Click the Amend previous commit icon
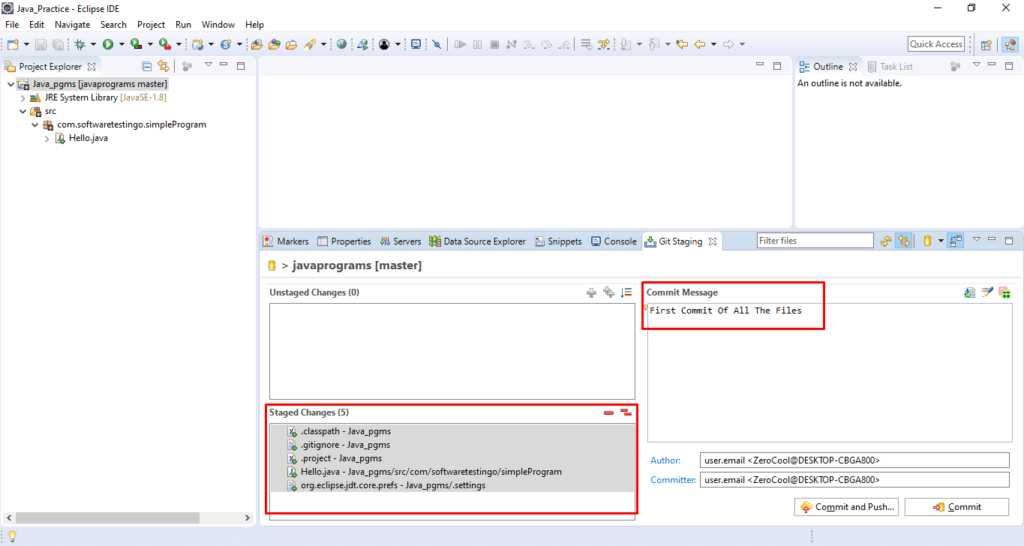 pos(969,293)
